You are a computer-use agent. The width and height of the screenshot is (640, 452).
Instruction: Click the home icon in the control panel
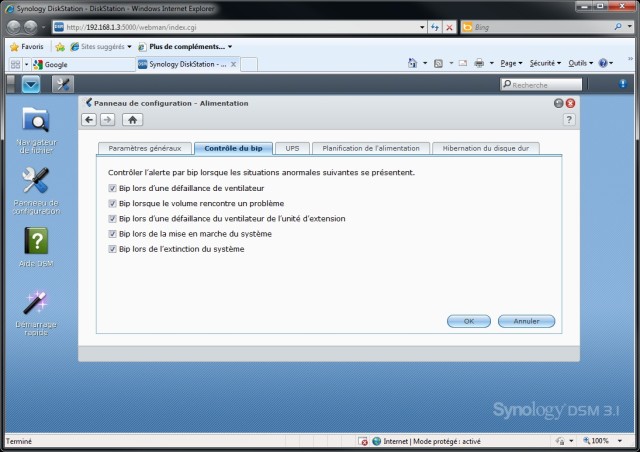(132, 120)
